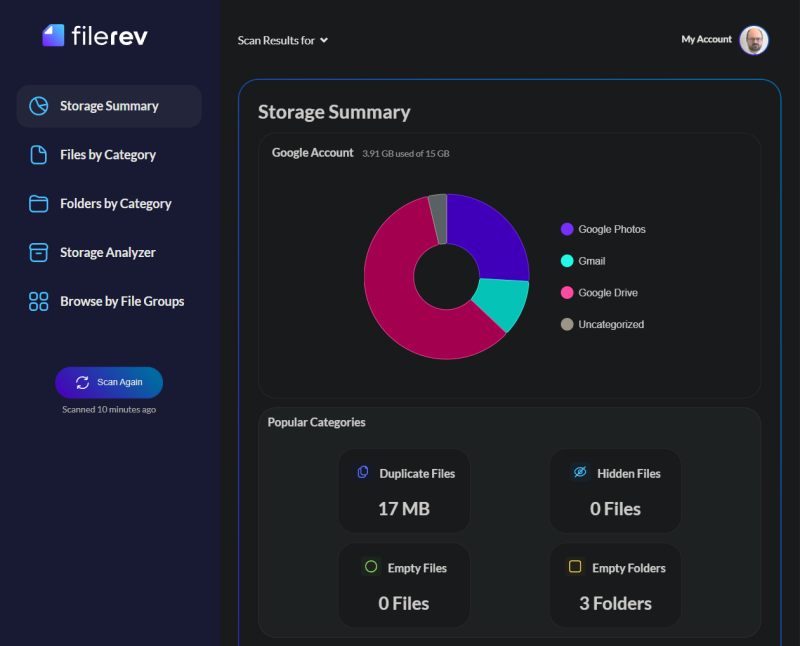Click the Uncategorized legend label
Viewport: 800px width, 646px height.
[611, 324]
